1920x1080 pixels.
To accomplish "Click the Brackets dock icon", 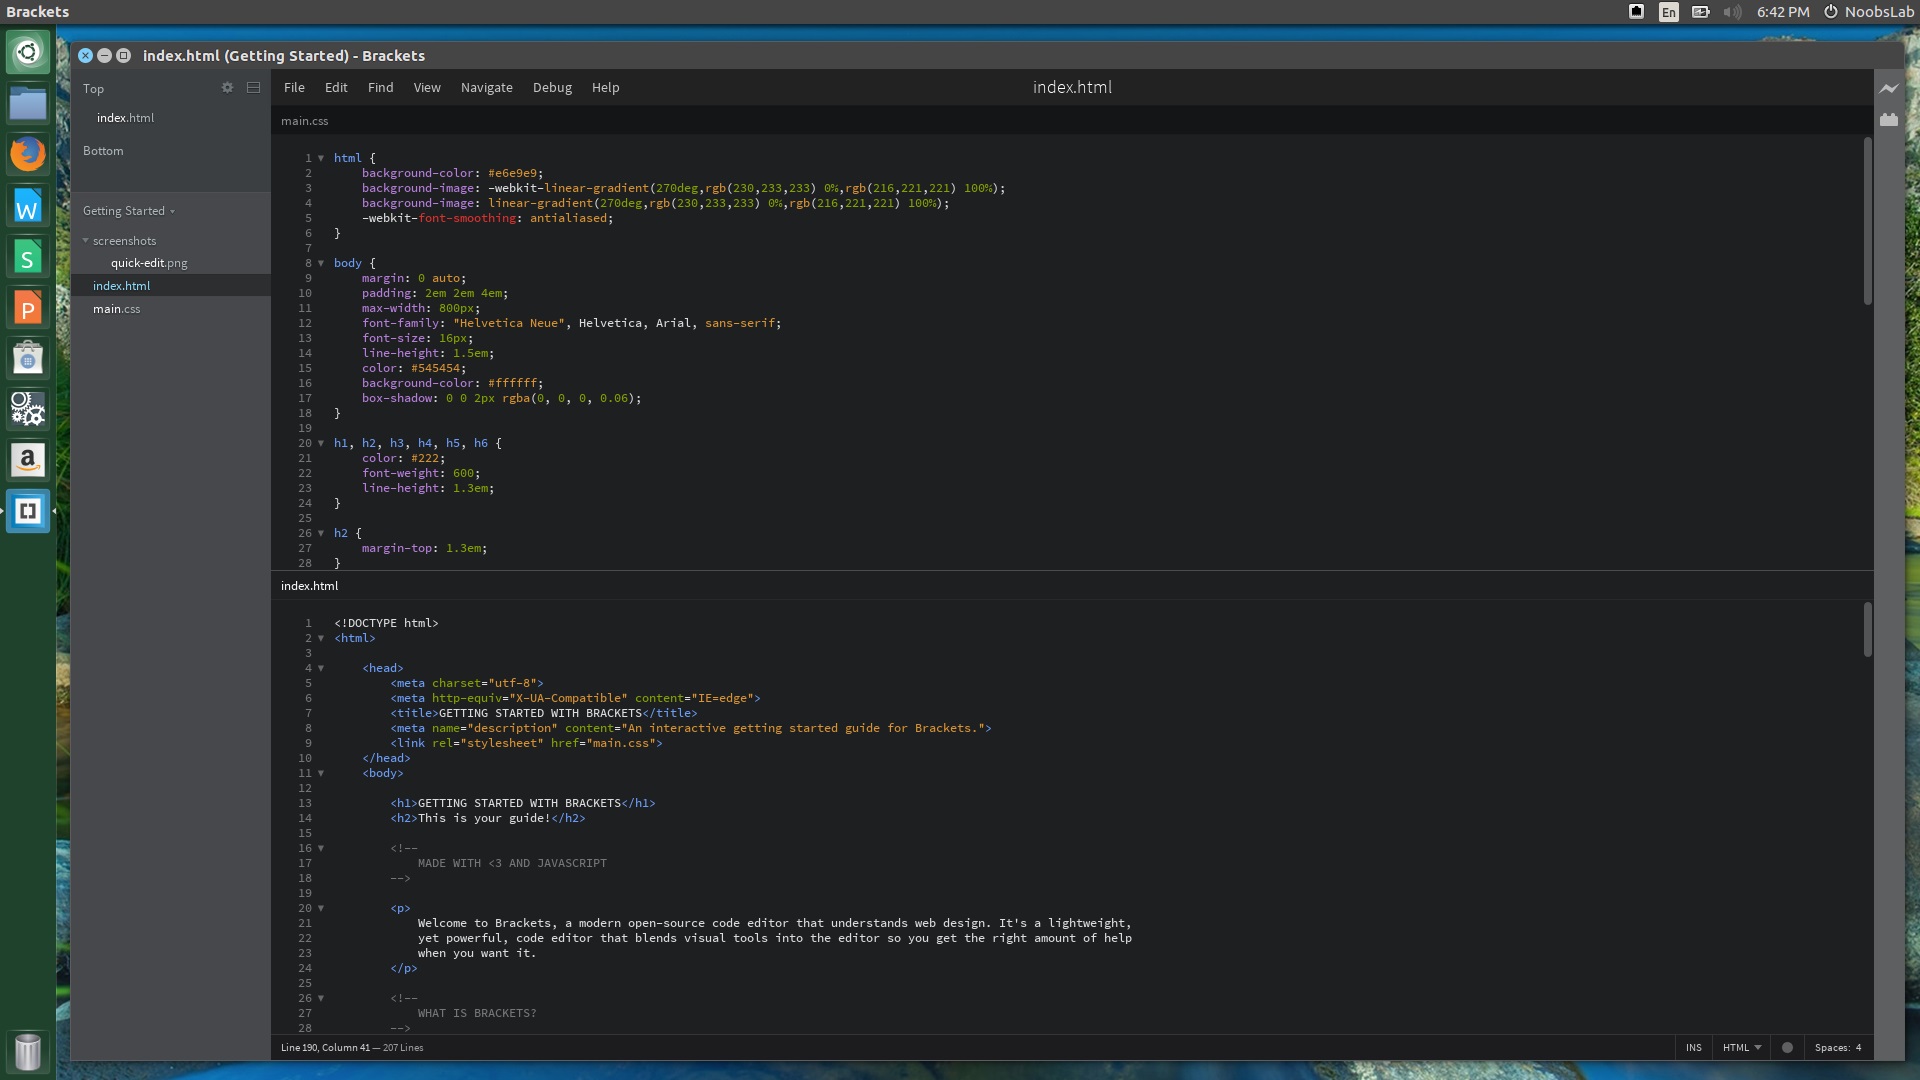I will [28, 511].
